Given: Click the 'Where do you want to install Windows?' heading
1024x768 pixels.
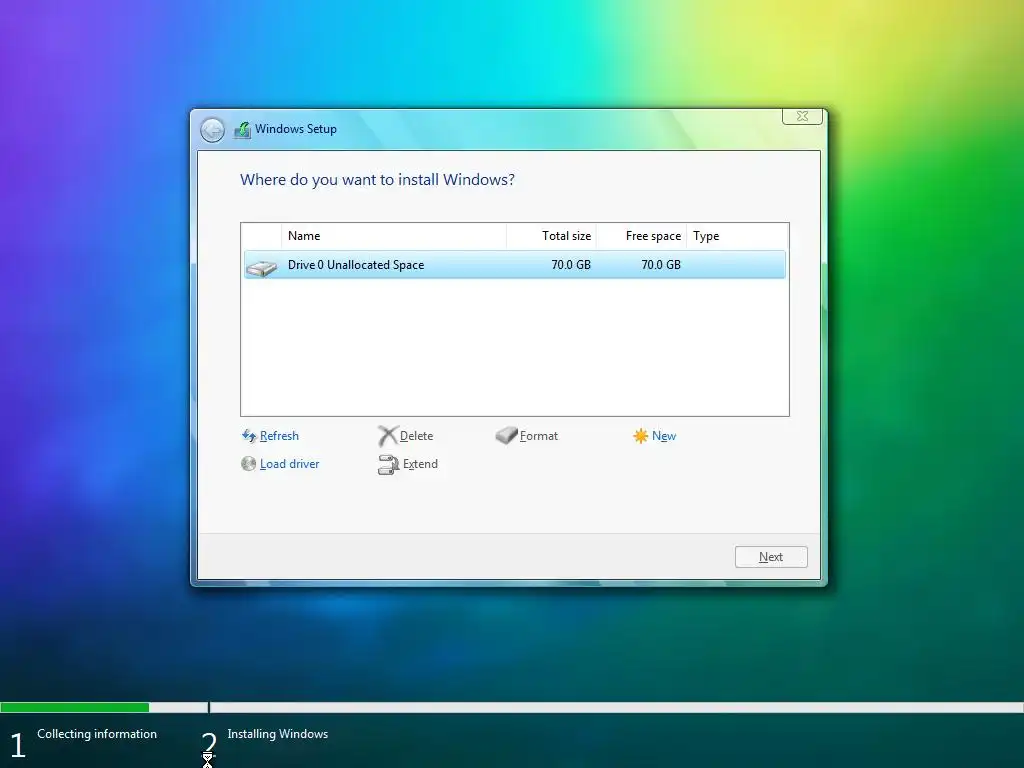Looking at the screenshot, I should pos(377,180).
